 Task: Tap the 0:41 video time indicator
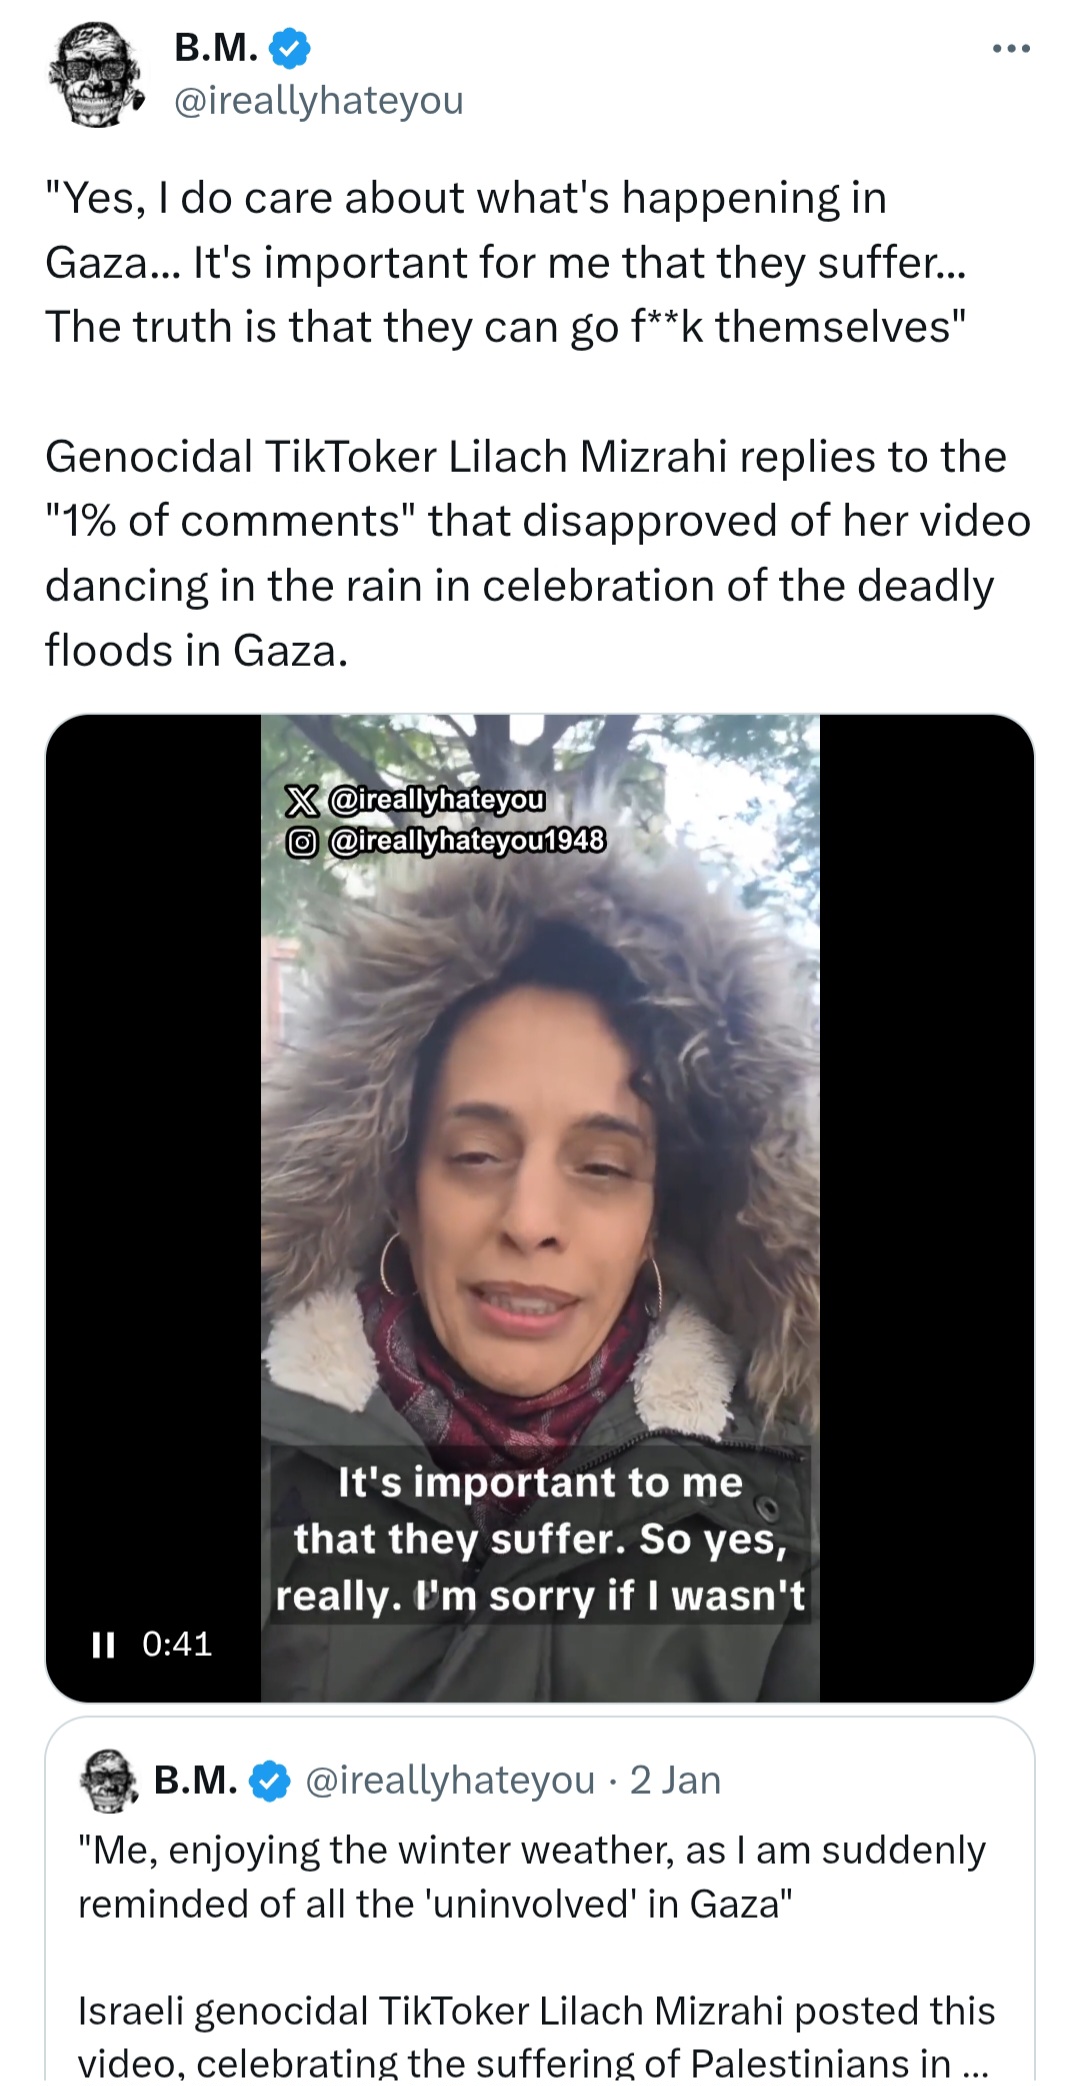(177, 1644)
